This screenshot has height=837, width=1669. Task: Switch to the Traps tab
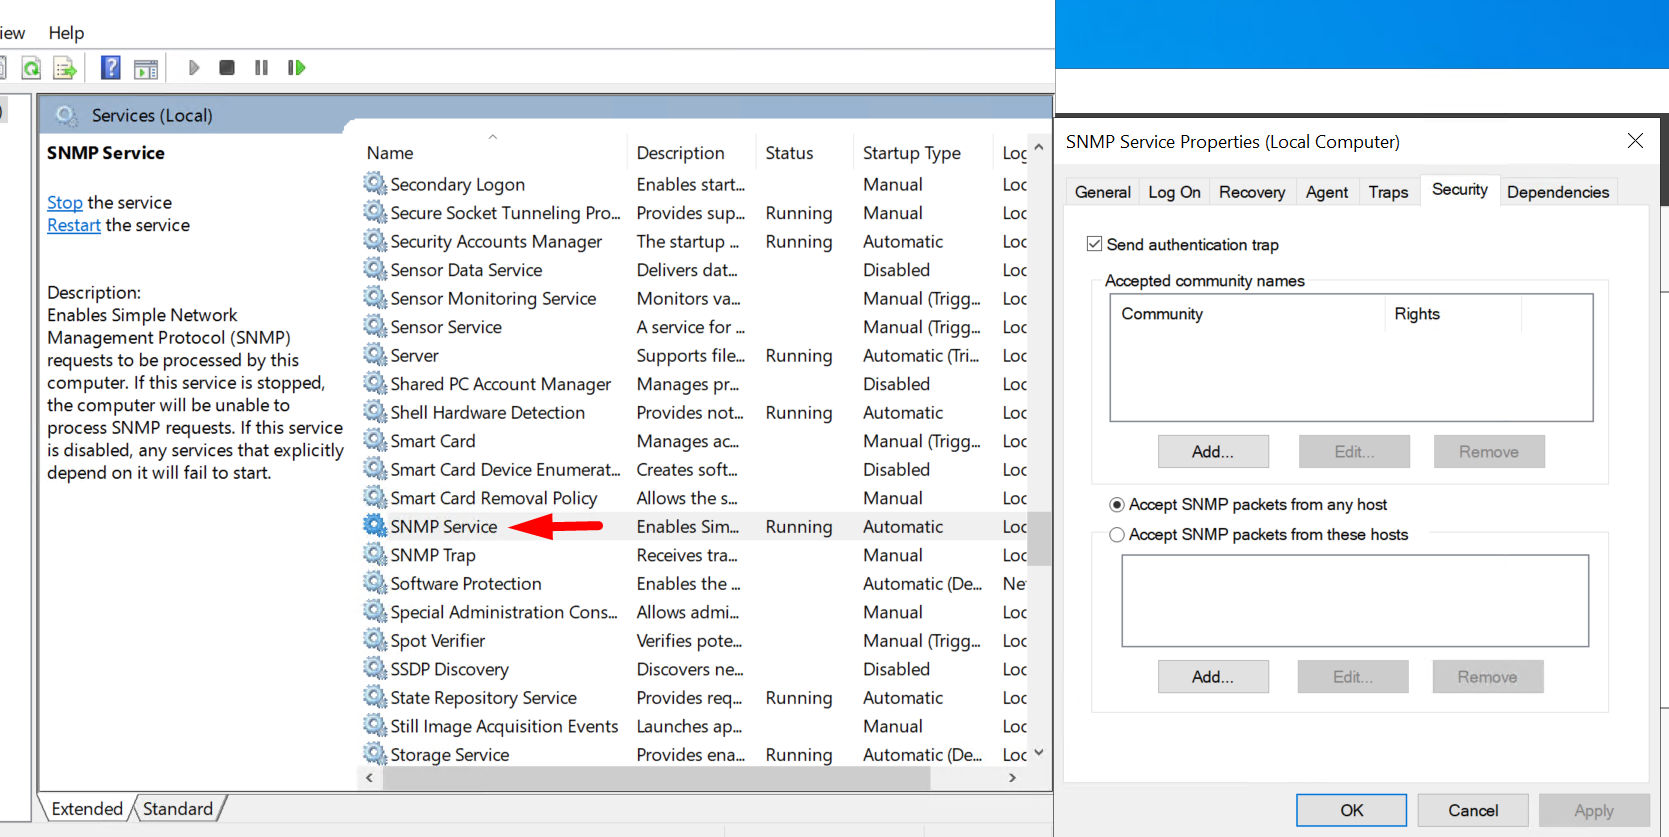coord(1387,192)
